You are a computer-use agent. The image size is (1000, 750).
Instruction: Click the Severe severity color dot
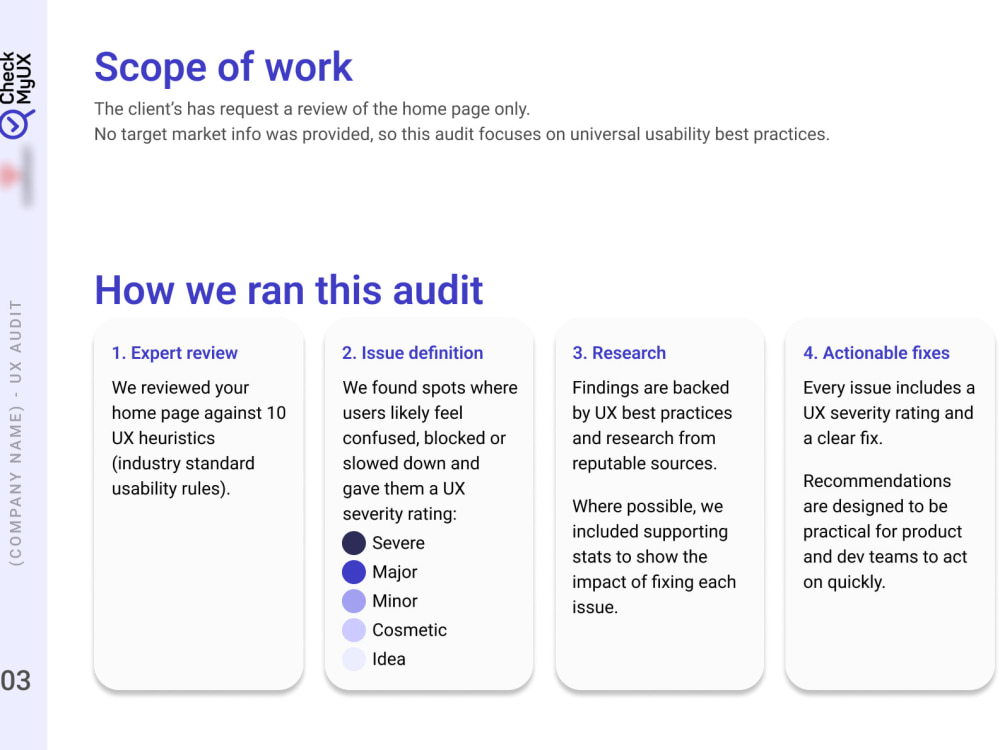pyautogui.click(x=354, y=543)
